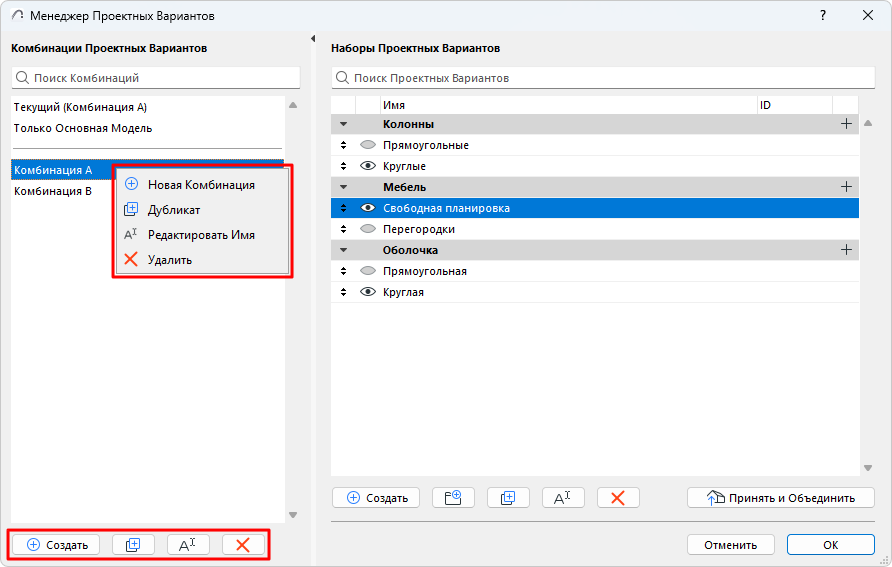892x567 pixels.
Task: Click the red delete icon under the combinations list
Action: [x=243, y=545]
